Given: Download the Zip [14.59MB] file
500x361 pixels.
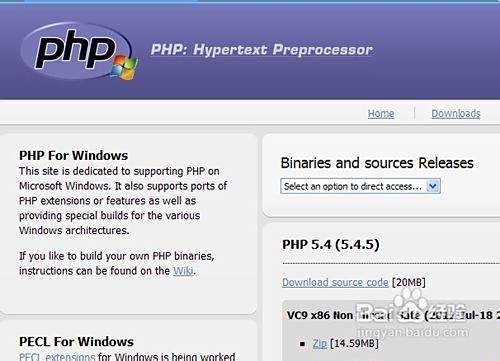Looking at the screenshot, I should 319,343.
